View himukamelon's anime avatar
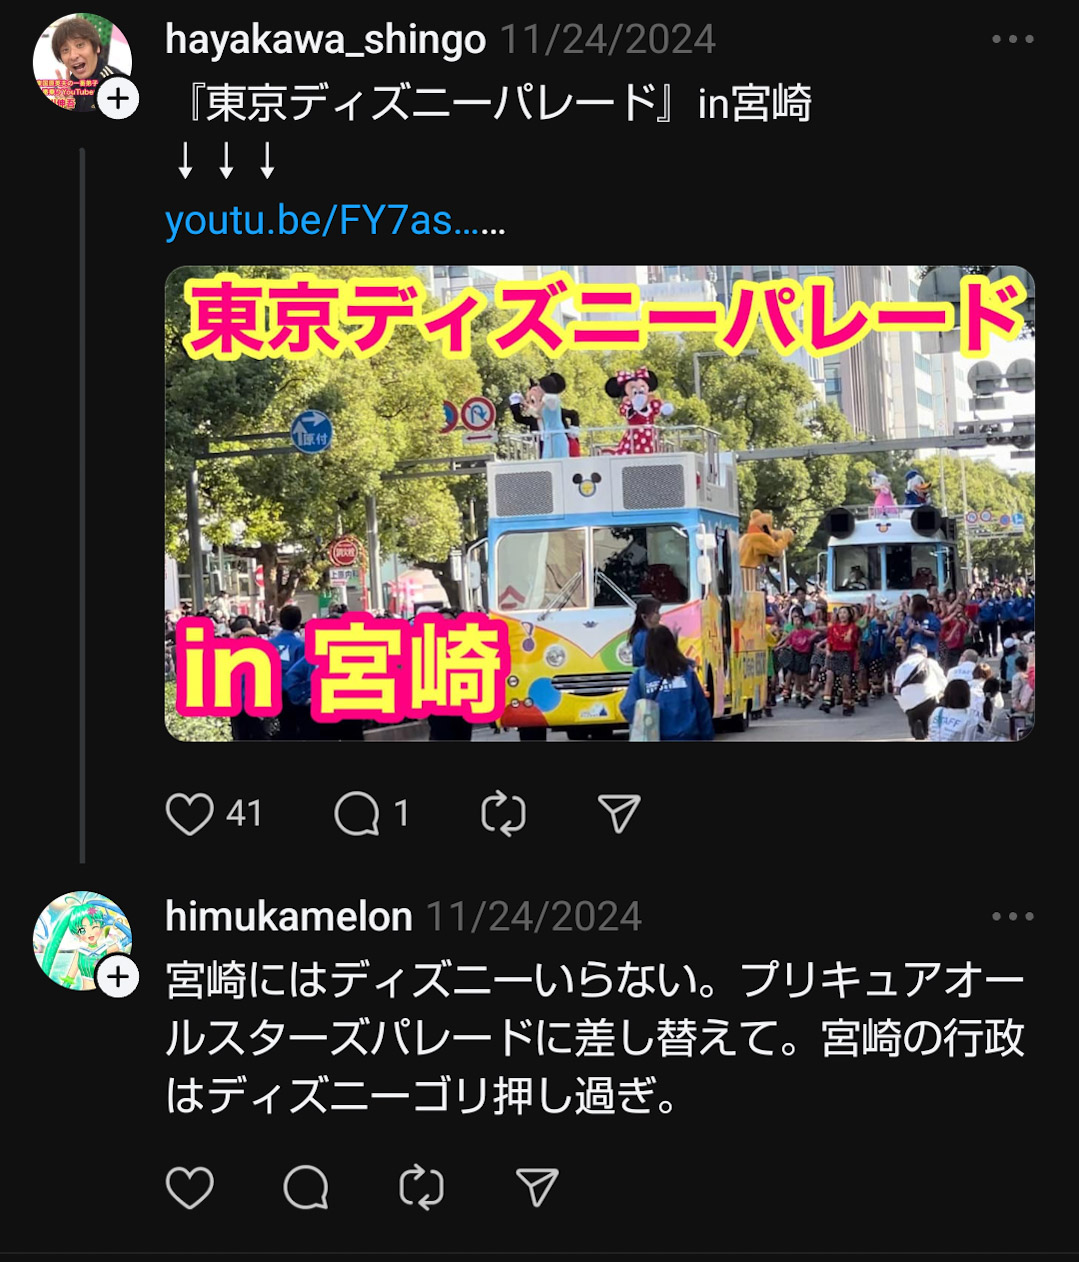 click(82, 940)
